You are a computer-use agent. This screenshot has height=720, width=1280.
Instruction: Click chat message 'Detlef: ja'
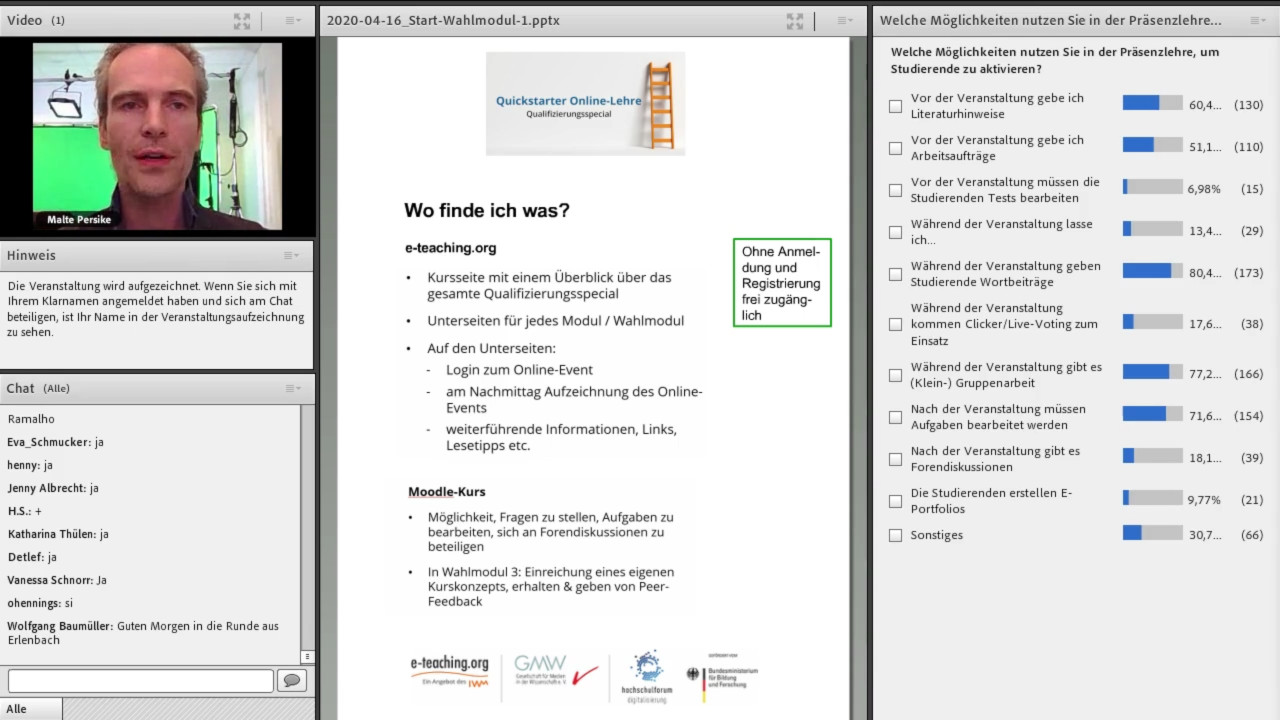coord(32,557)
